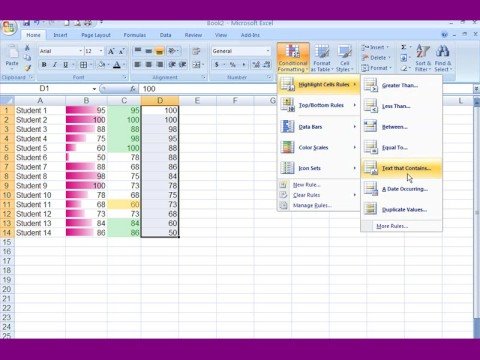Click the Orientation icon
Viewport: 480px width, 360px height.
pos(173,51)
